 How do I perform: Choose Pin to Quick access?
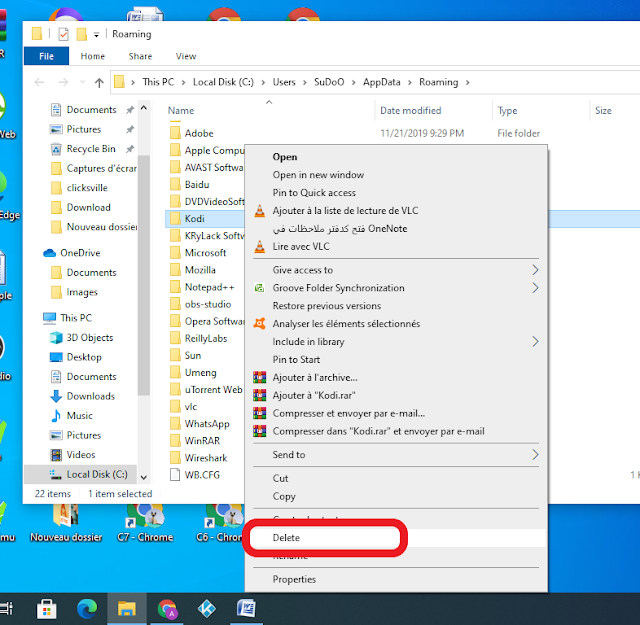(x=395, y=193)
